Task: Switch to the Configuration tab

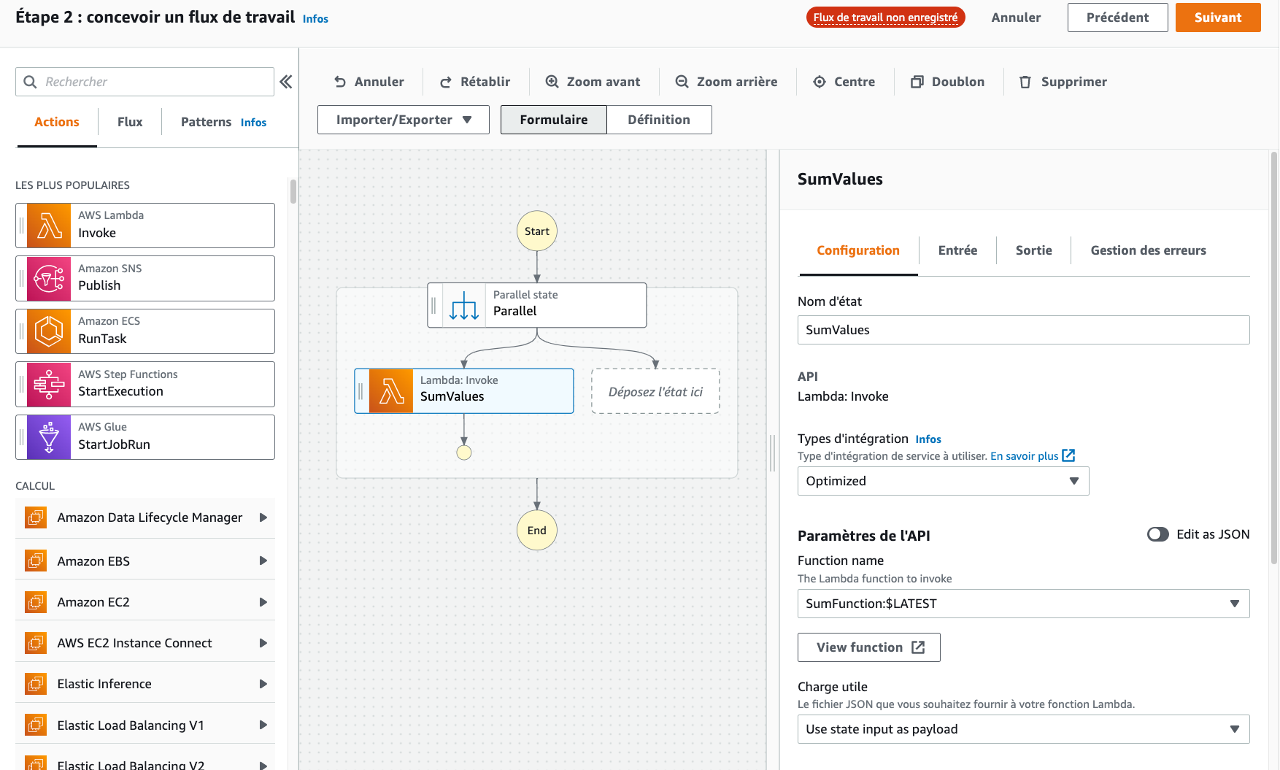Action: pyautogui.click(x=858, y=251)
